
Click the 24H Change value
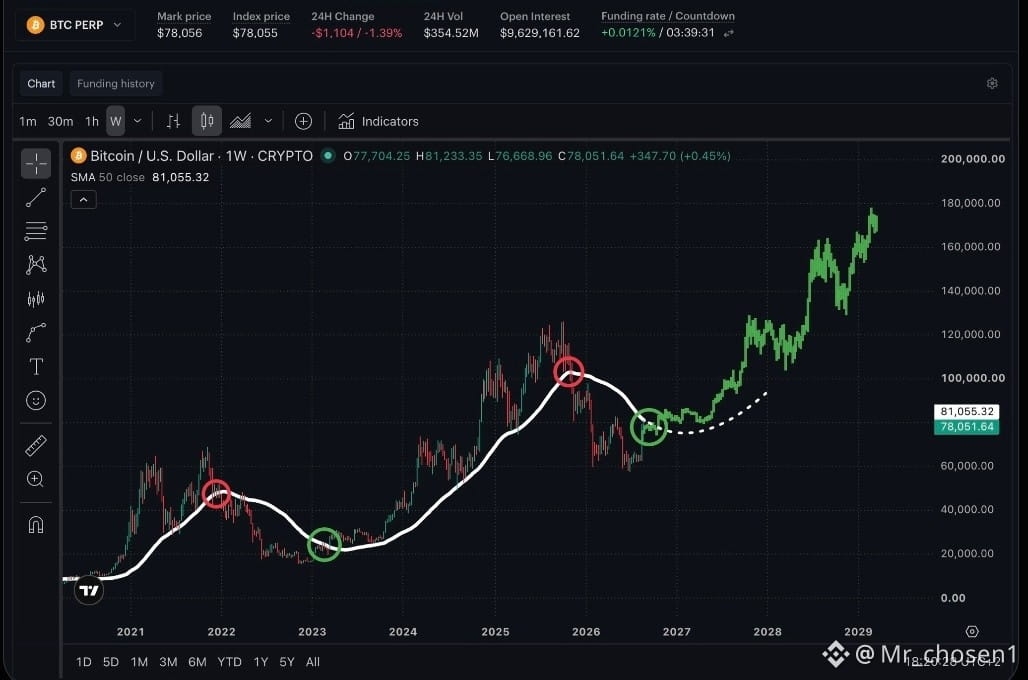coord(357,33)
